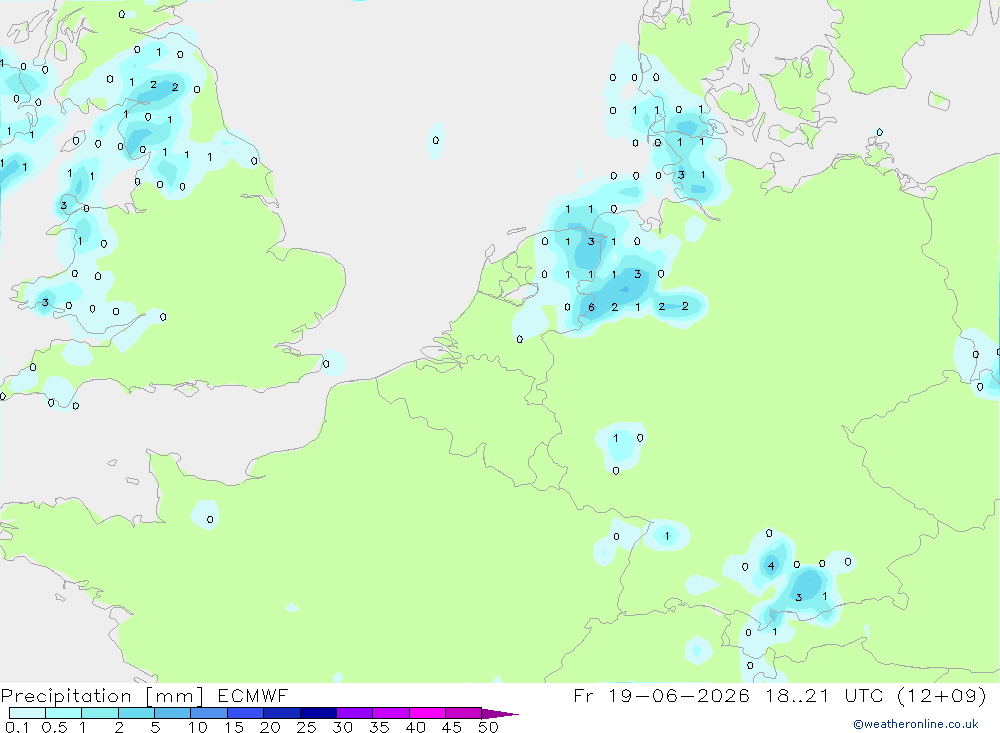Click the 35–40 mm purple legend swatch

[x=391, y=713]
